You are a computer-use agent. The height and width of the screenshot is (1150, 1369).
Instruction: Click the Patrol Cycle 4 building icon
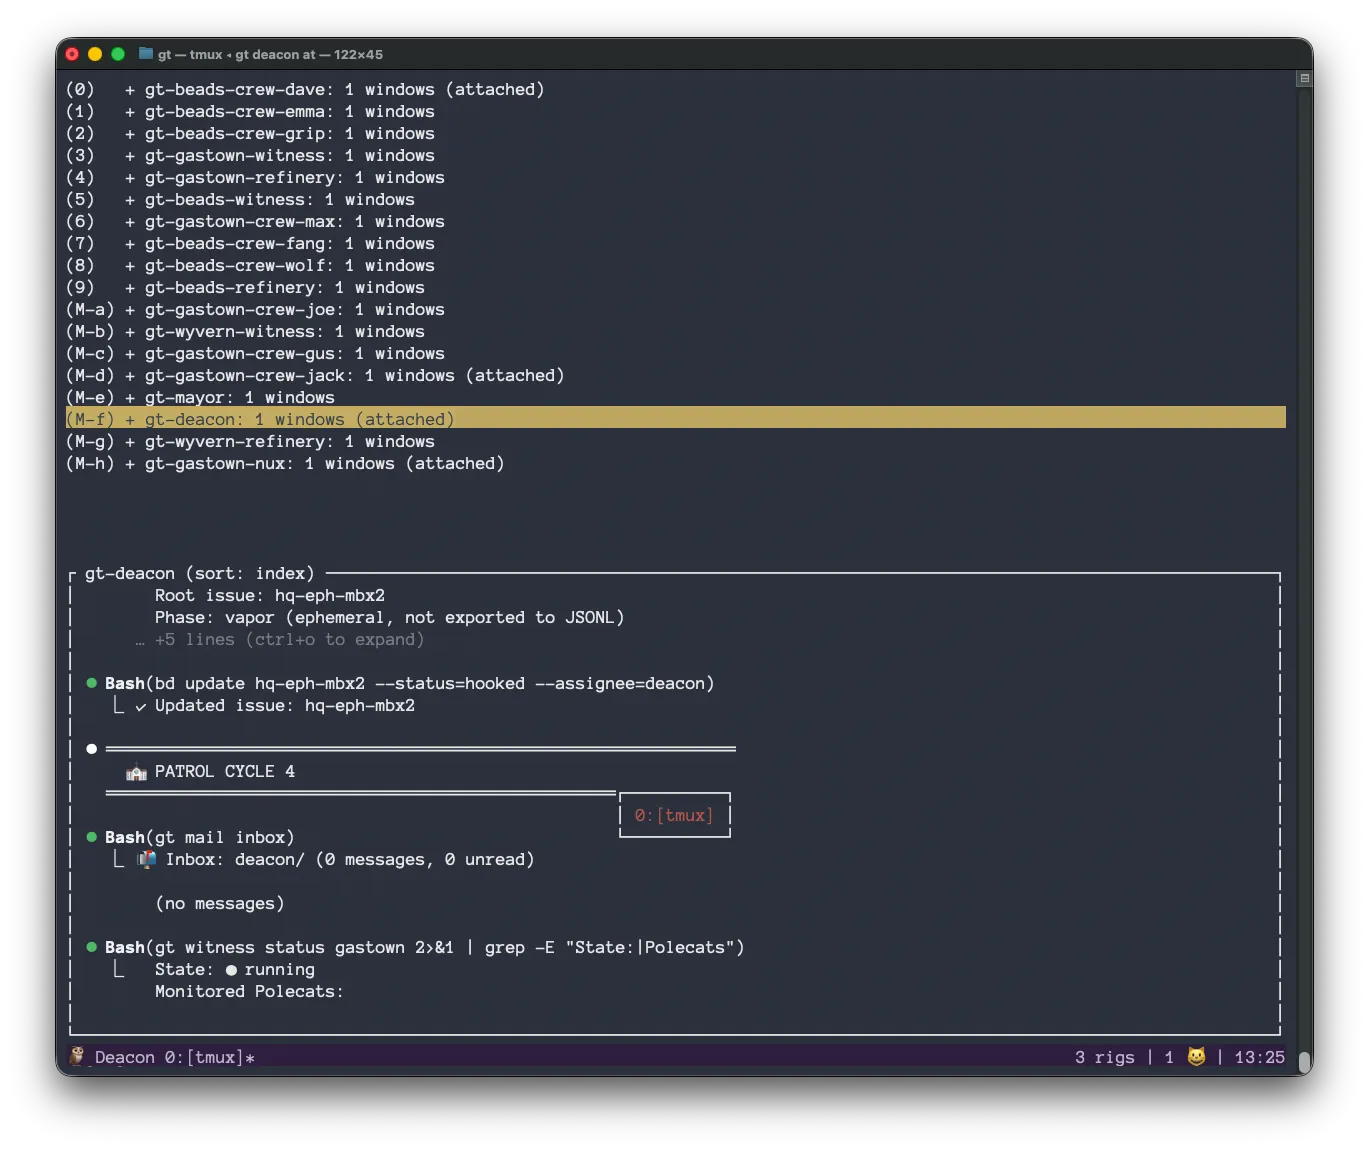(136, 772)
